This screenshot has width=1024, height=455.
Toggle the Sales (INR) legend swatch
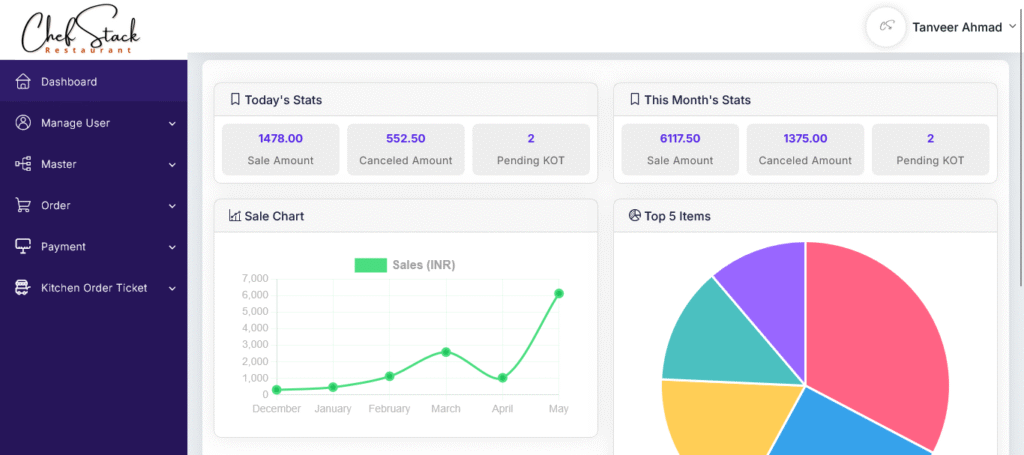point(370,265)
